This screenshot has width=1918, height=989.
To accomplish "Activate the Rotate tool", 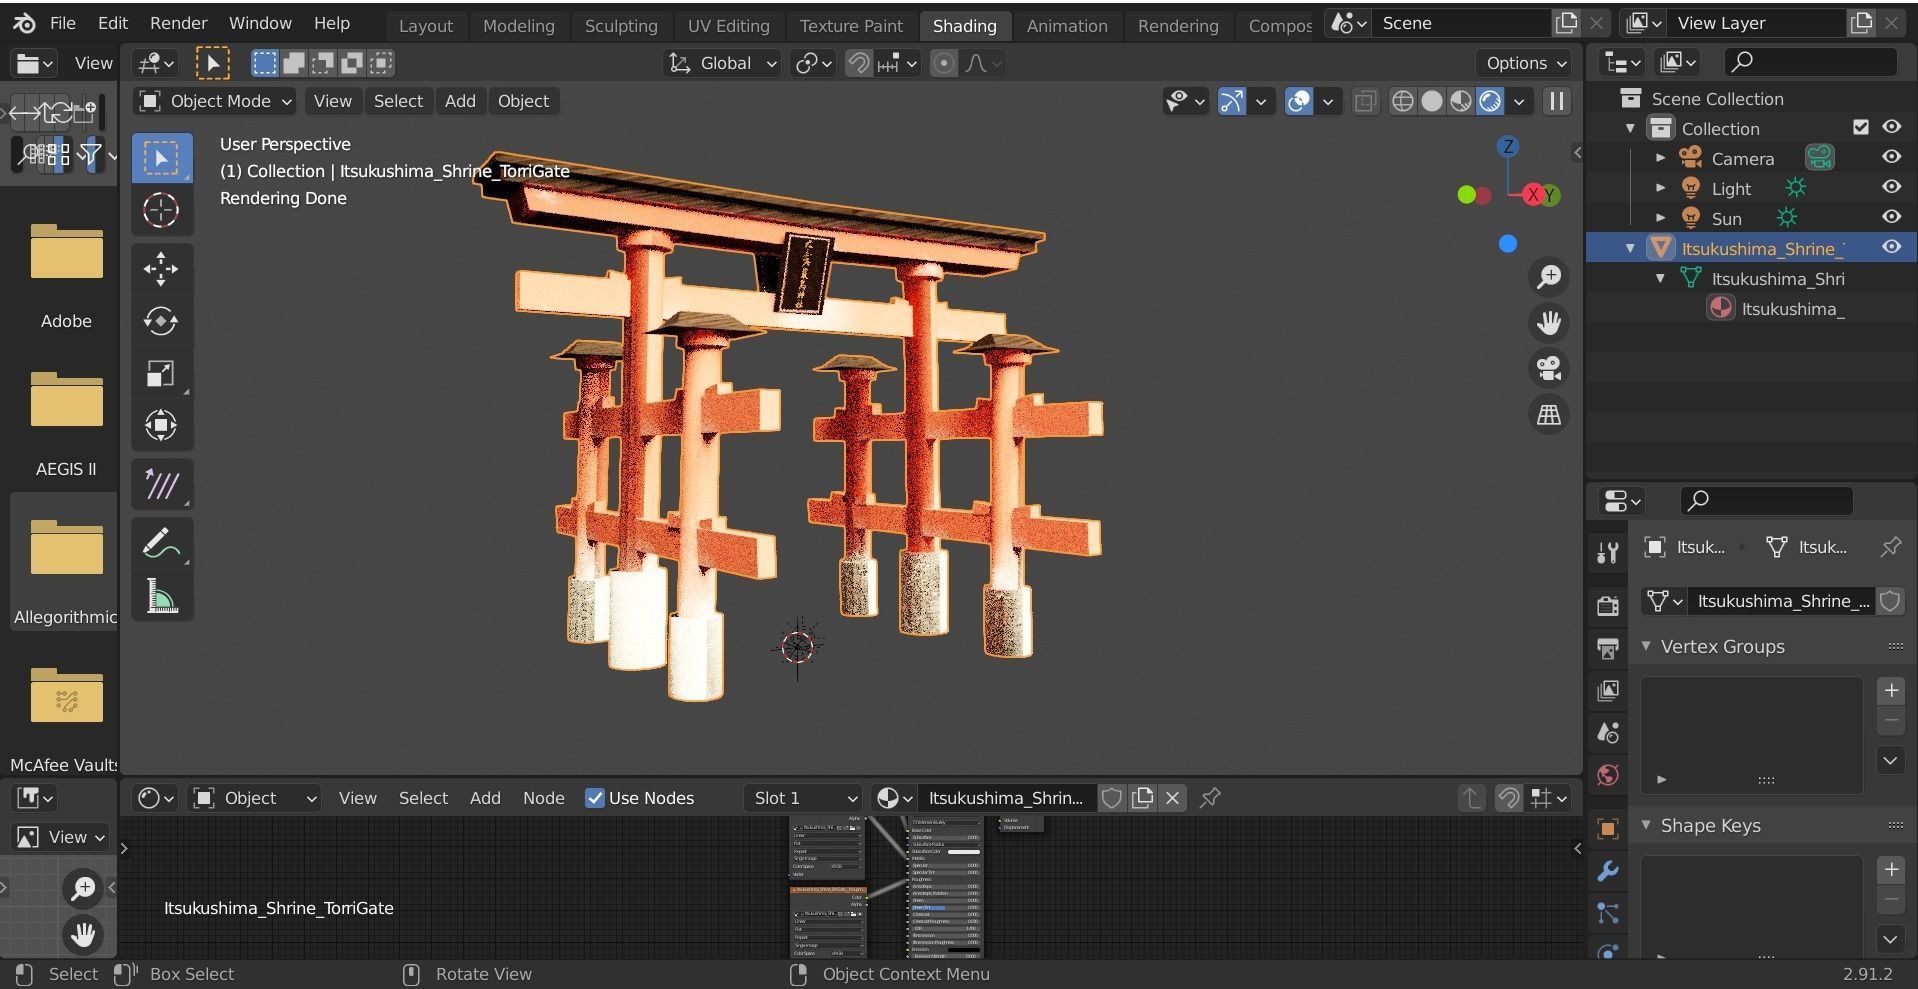I will (x=161, y=321).
